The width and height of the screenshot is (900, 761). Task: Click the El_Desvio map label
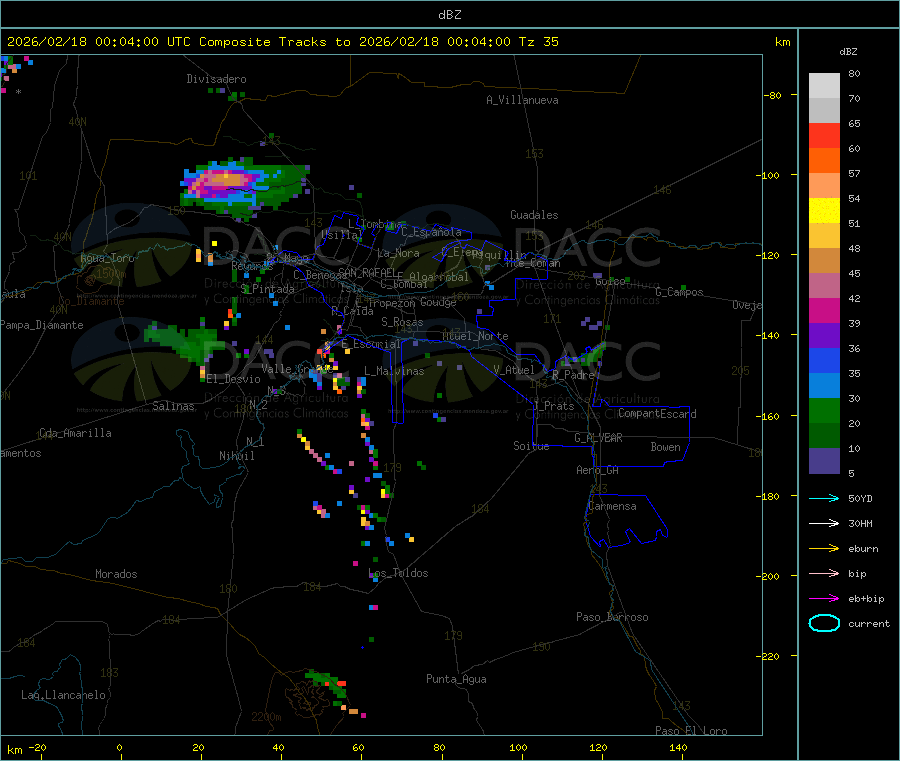[x=234, y=379]
